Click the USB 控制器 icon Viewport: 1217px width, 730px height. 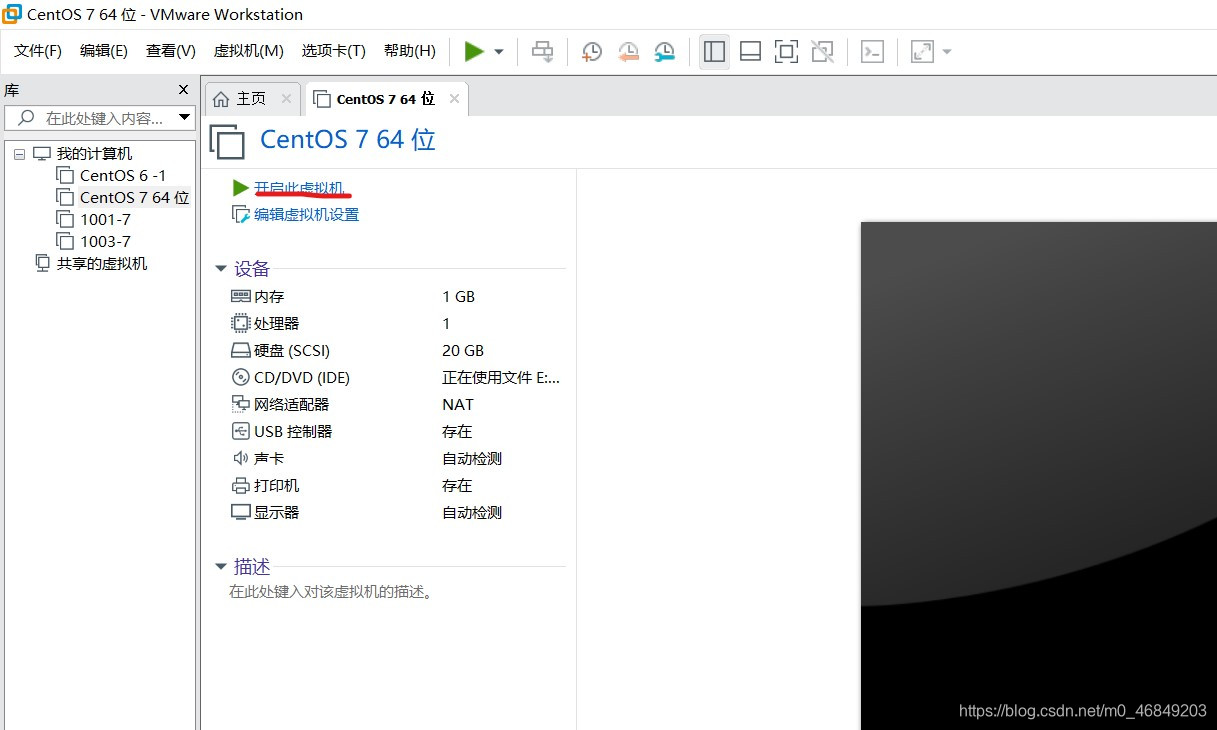pos(240,431)
